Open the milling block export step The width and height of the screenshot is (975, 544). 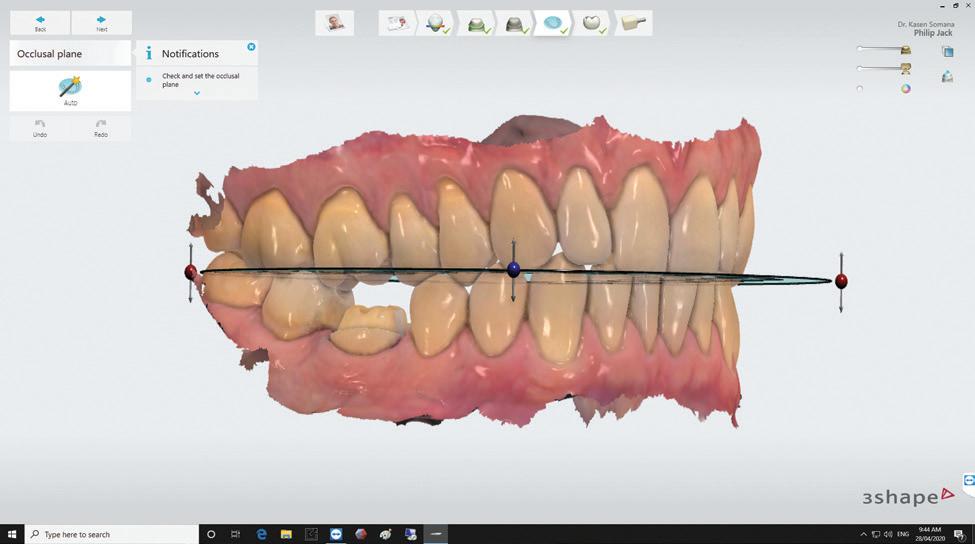pos(633,24)
